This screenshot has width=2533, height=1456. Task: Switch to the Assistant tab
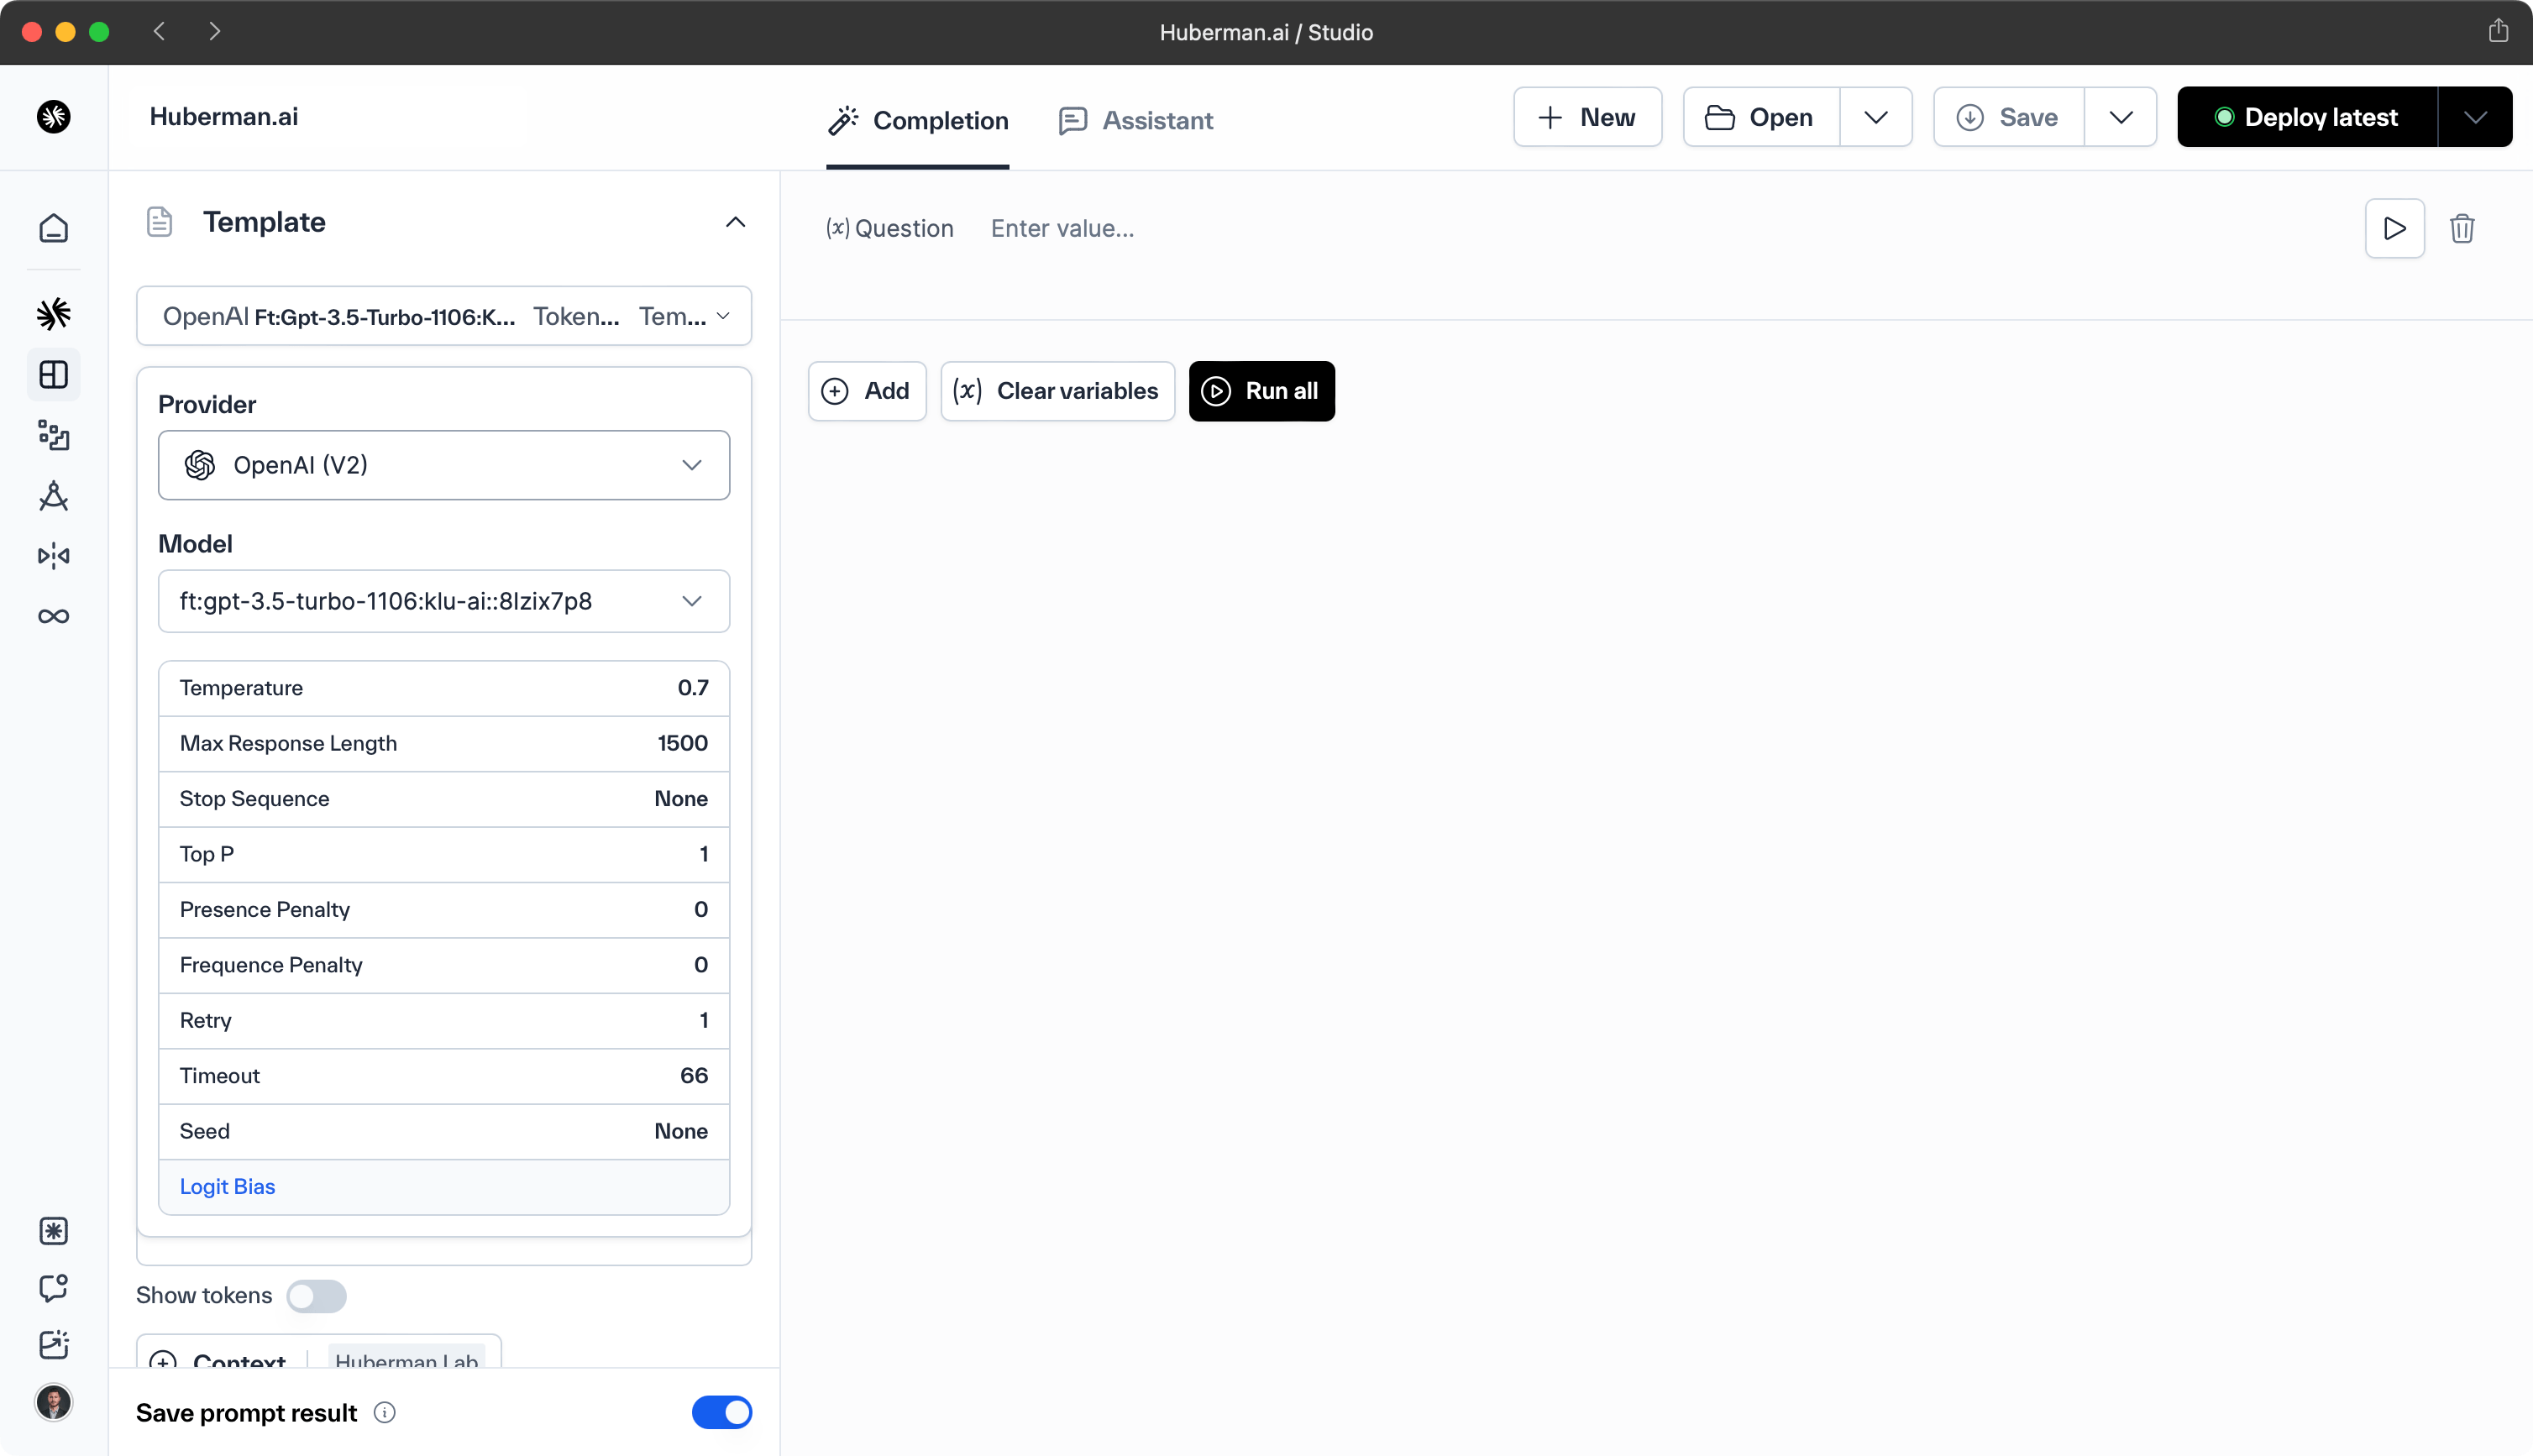coord(1136,121)
